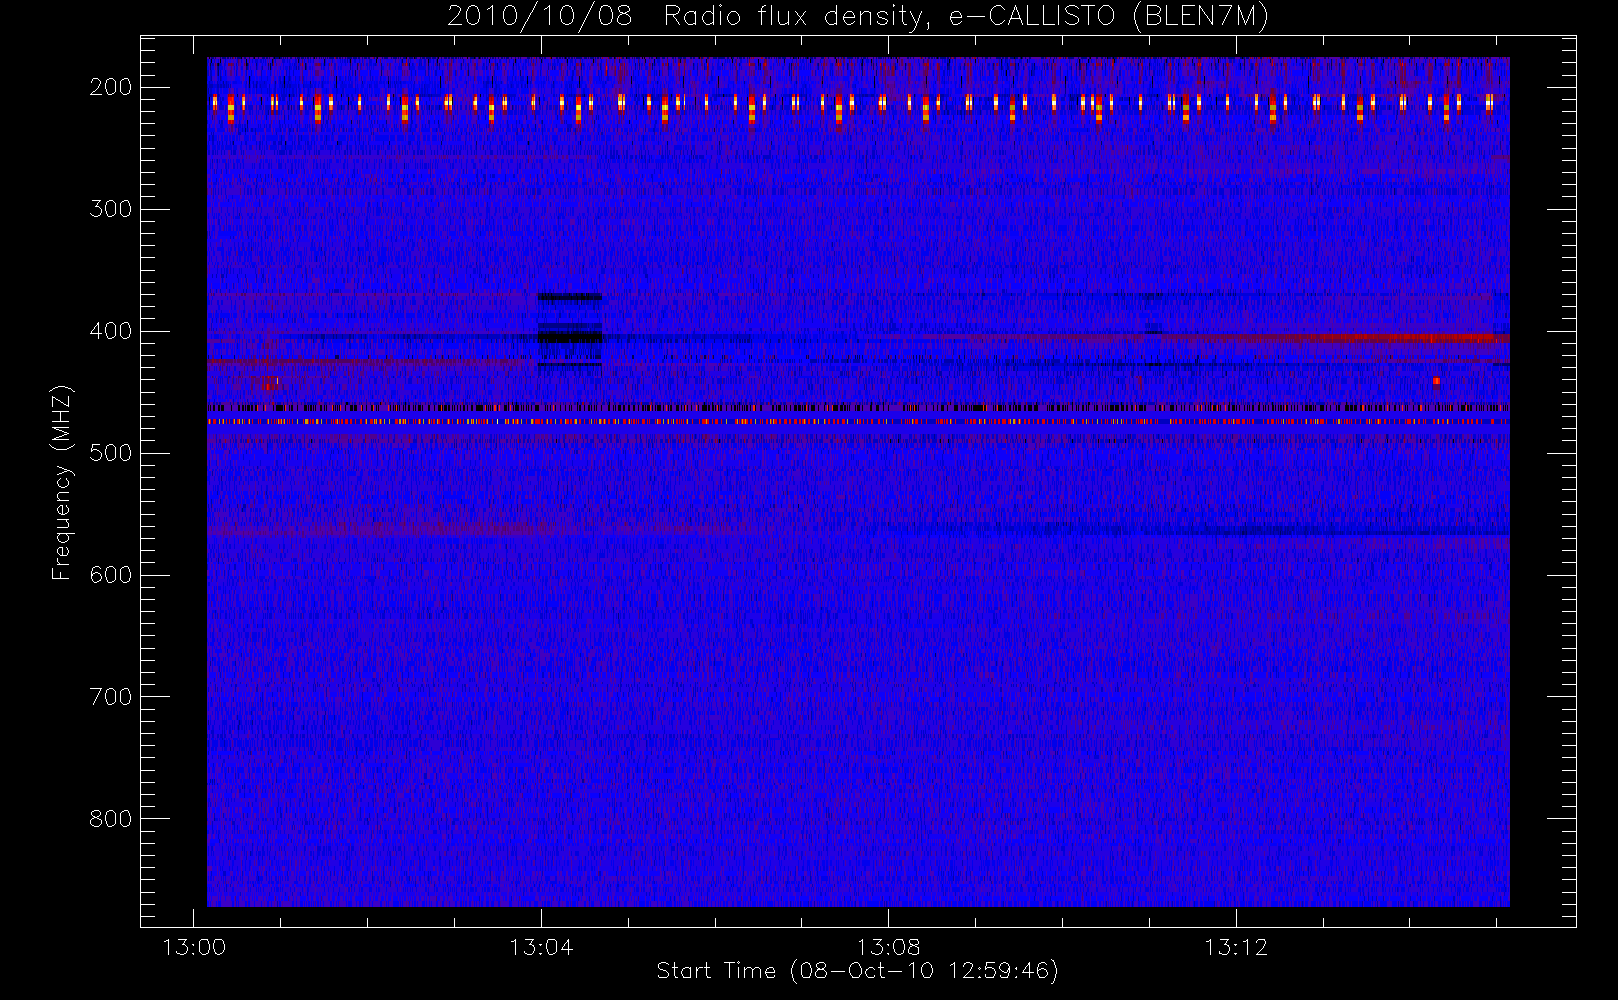Click the 13:00 time tick label

(194, 947)
